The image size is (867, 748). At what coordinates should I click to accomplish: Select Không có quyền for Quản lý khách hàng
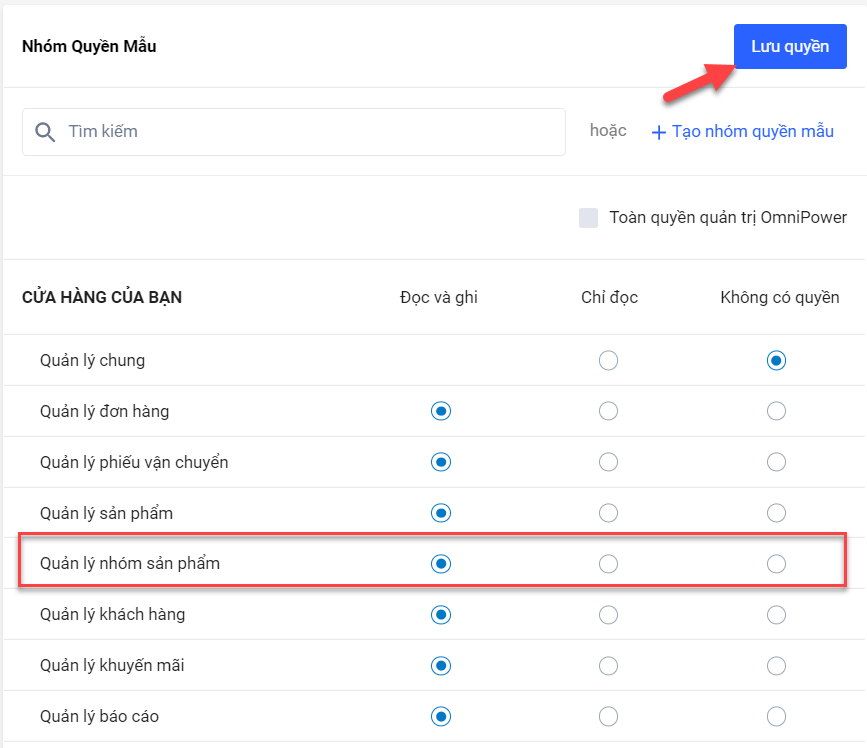[x=776, y=614]
